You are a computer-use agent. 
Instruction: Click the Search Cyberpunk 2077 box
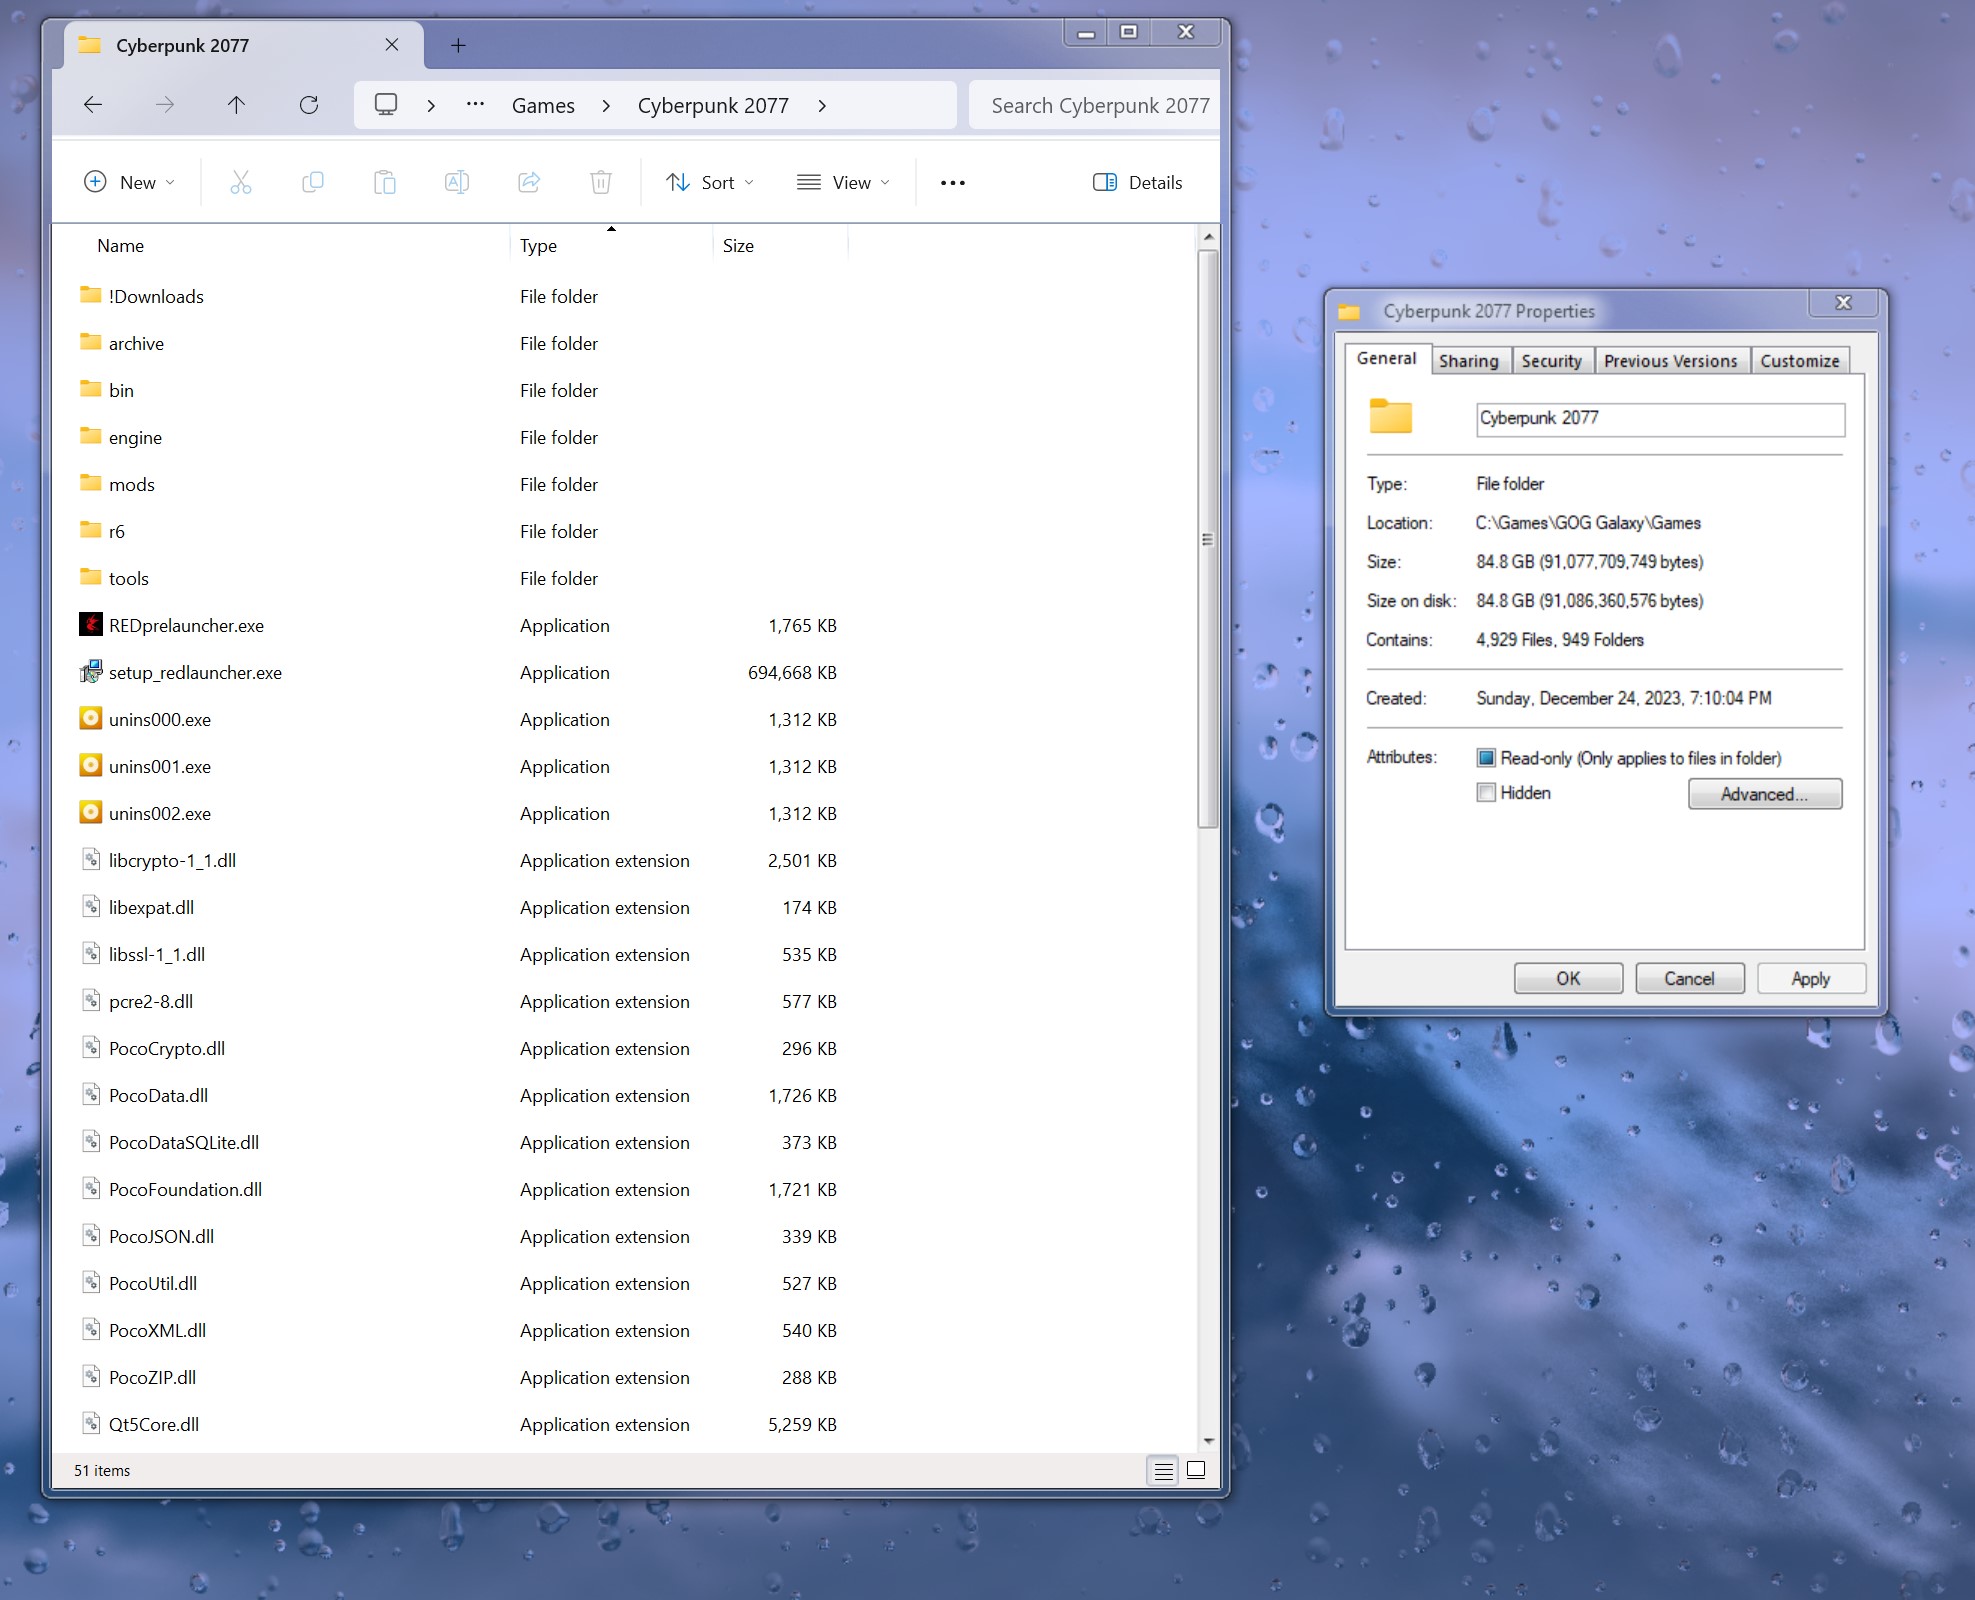pyautogui.click(x=1095, y=106)
